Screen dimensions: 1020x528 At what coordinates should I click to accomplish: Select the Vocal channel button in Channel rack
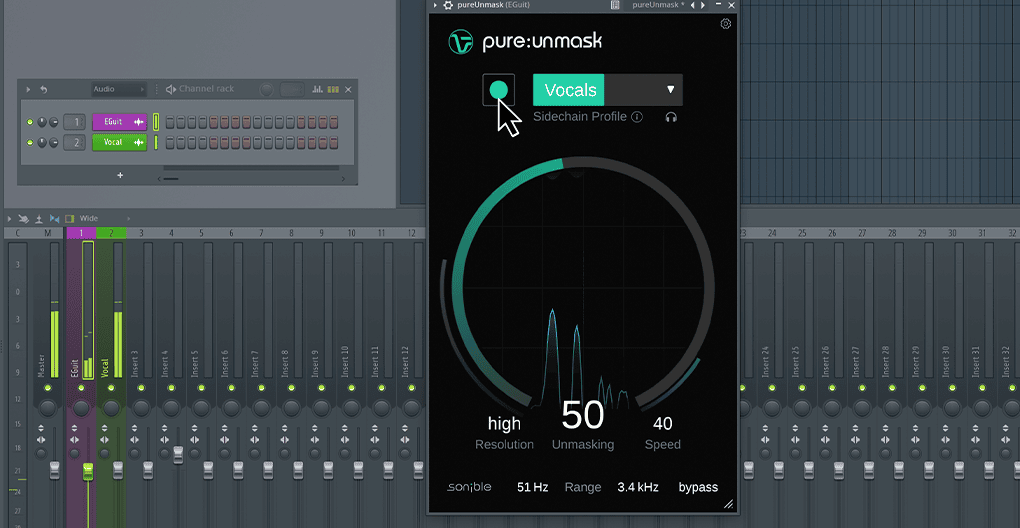click(x=120, y=142)
